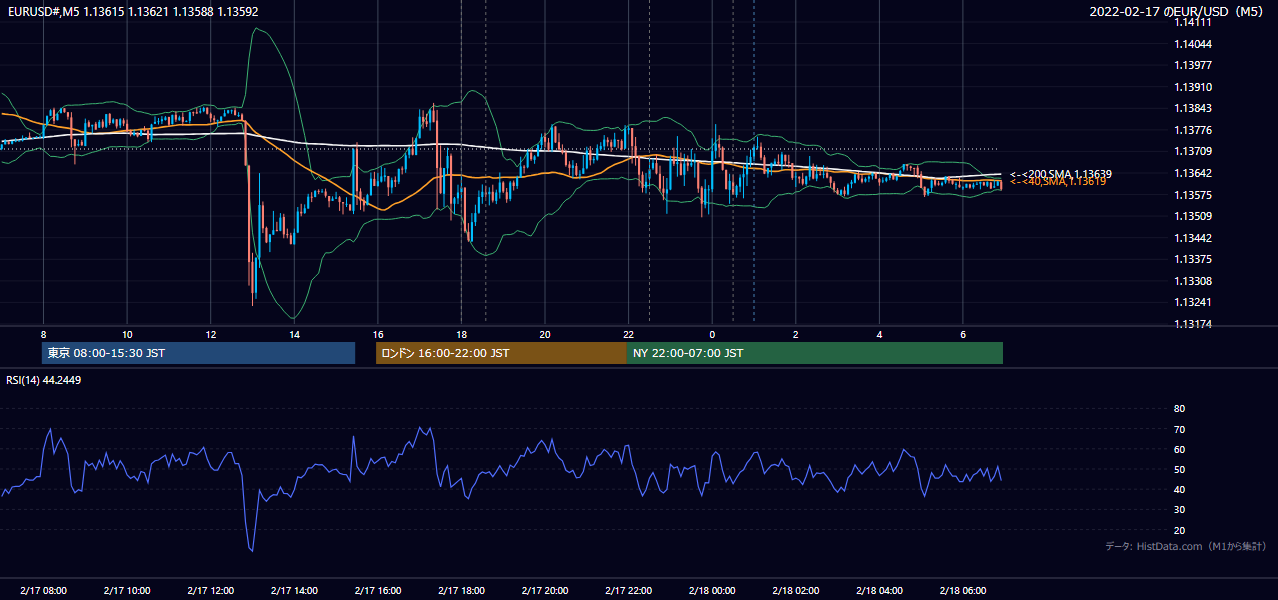The image size is (1278, 600).
Task: Click the 2/17 18:00 bottom time label
Action: [x=461, y=591]
